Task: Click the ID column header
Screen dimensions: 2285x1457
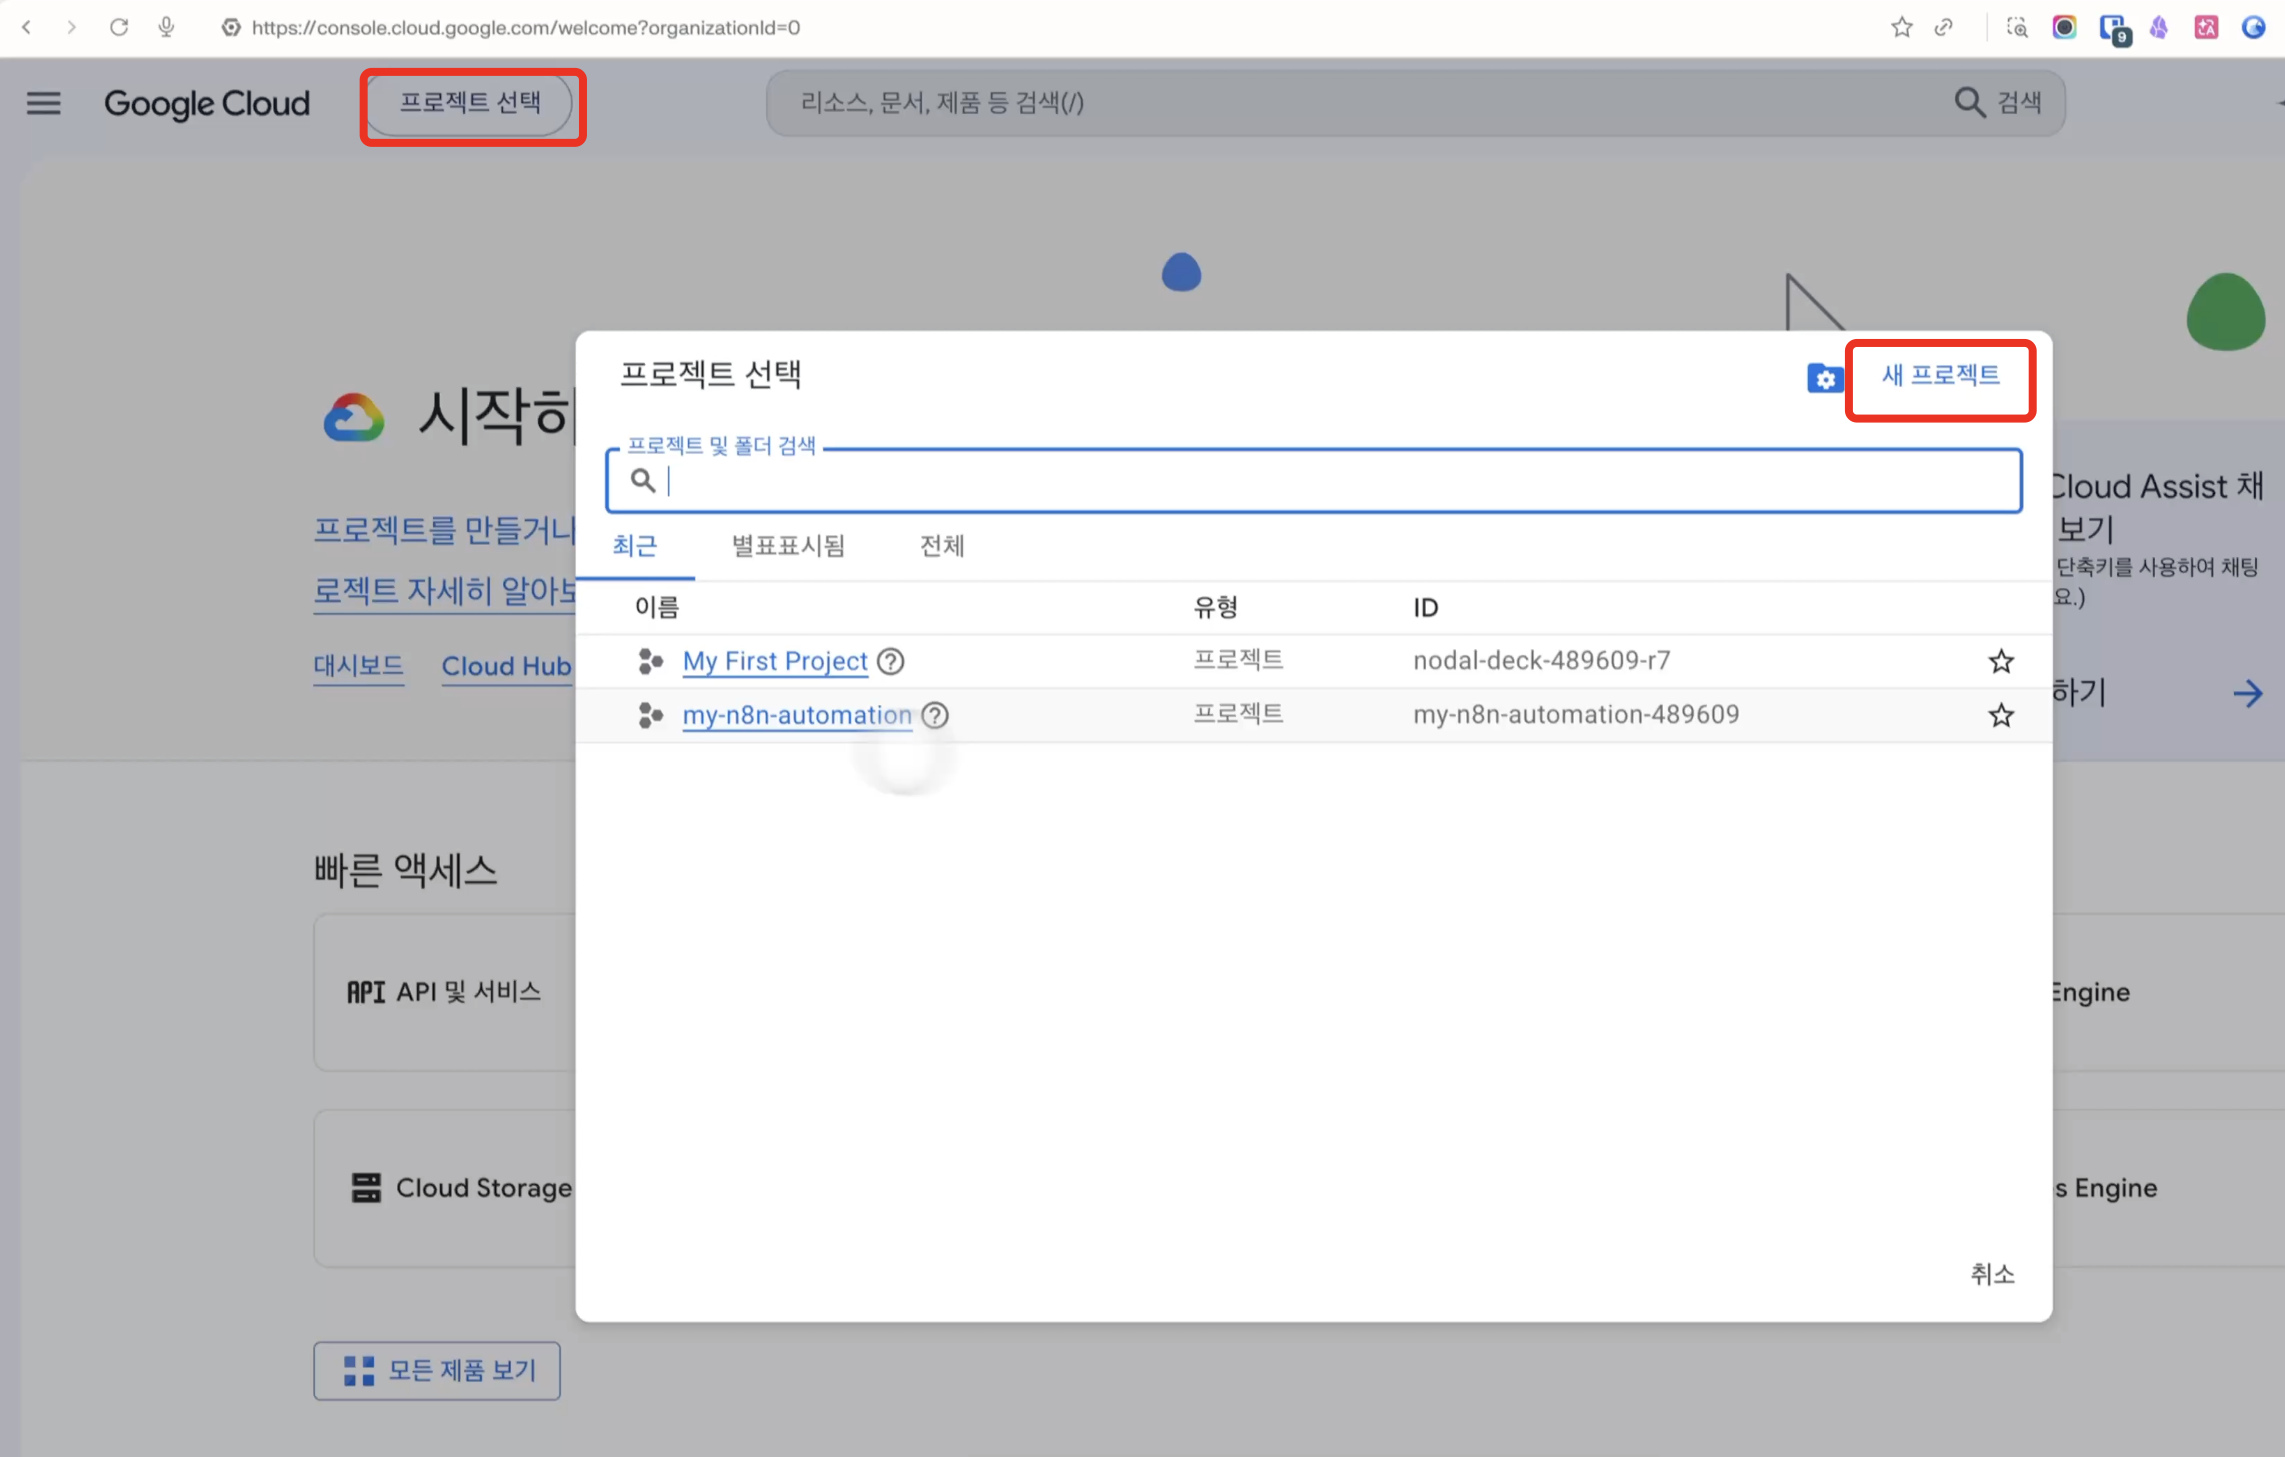Action: pos(1425,607)
